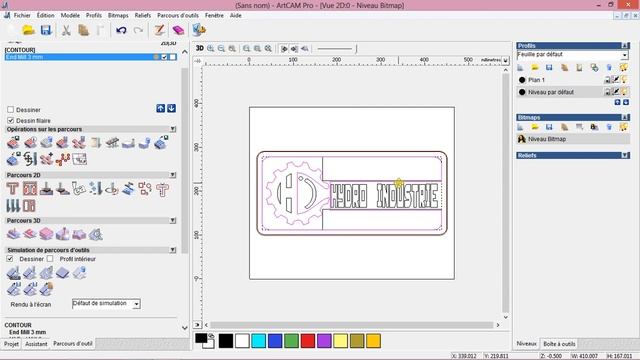
Task: Collapse the Profils panel header
Action: pos(624,46)
